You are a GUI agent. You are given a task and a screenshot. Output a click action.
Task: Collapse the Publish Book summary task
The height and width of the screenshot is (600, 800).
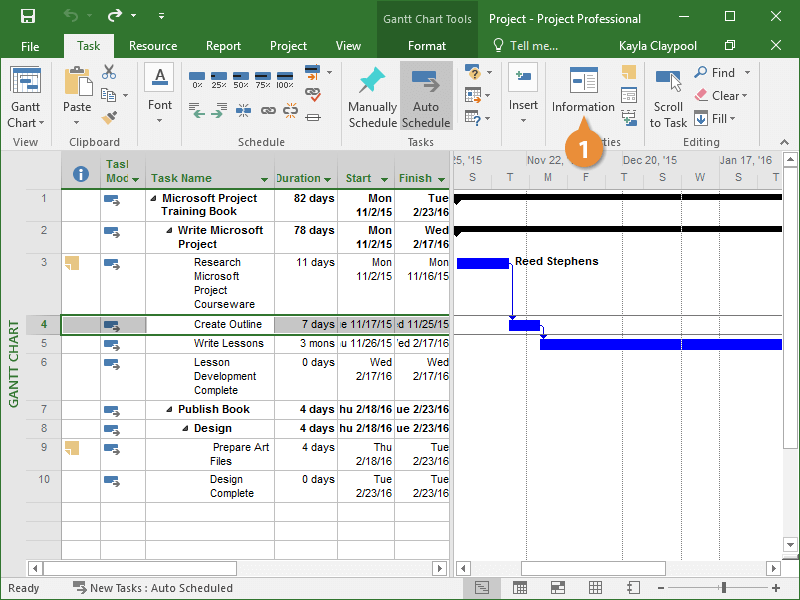(170, 410)
